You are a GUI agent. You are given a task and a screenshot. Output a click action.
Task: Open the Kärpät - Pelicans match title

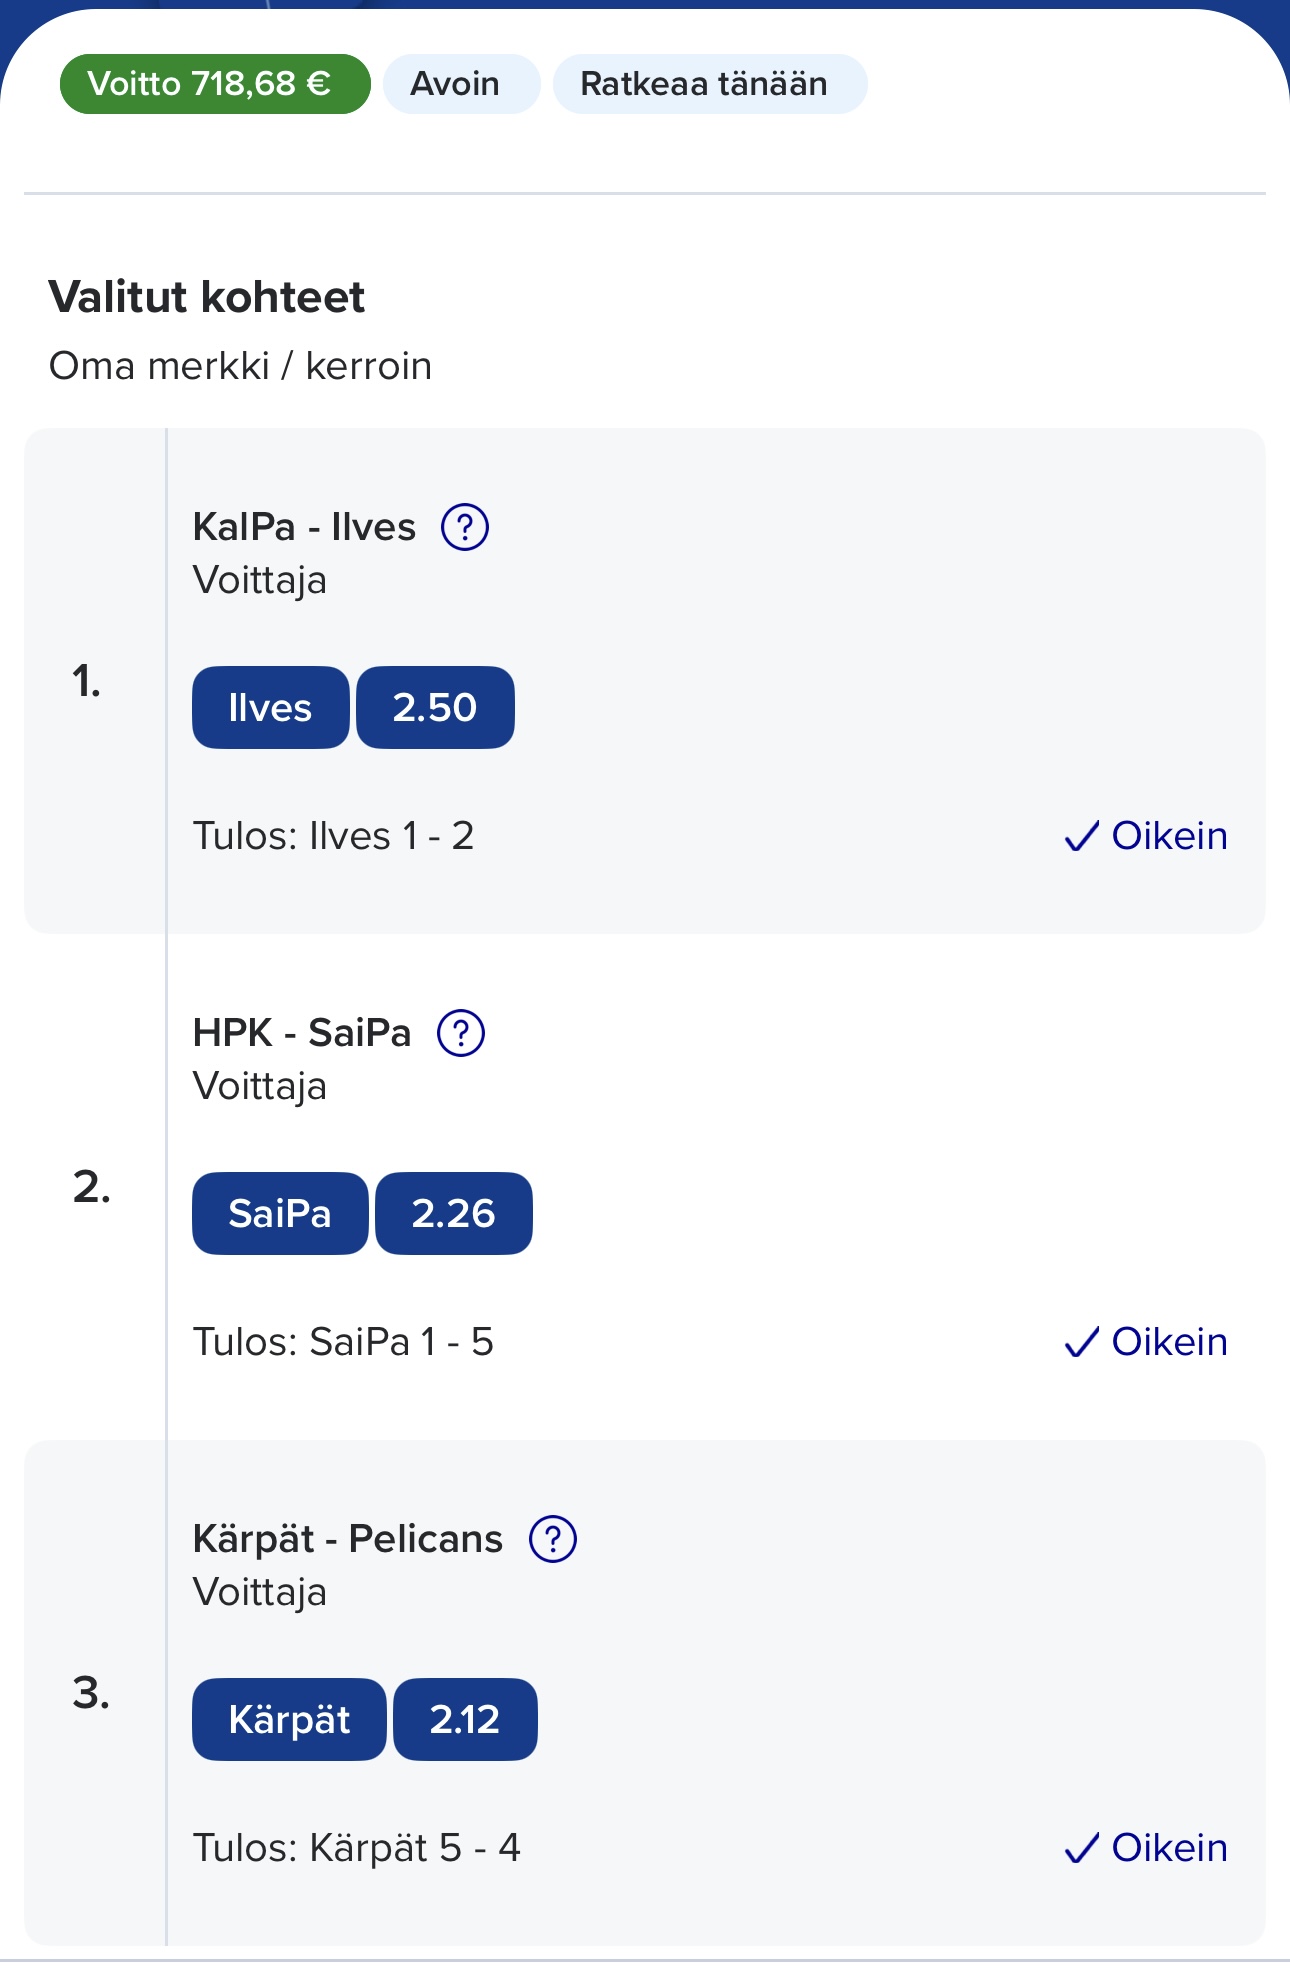point(348,1539)
